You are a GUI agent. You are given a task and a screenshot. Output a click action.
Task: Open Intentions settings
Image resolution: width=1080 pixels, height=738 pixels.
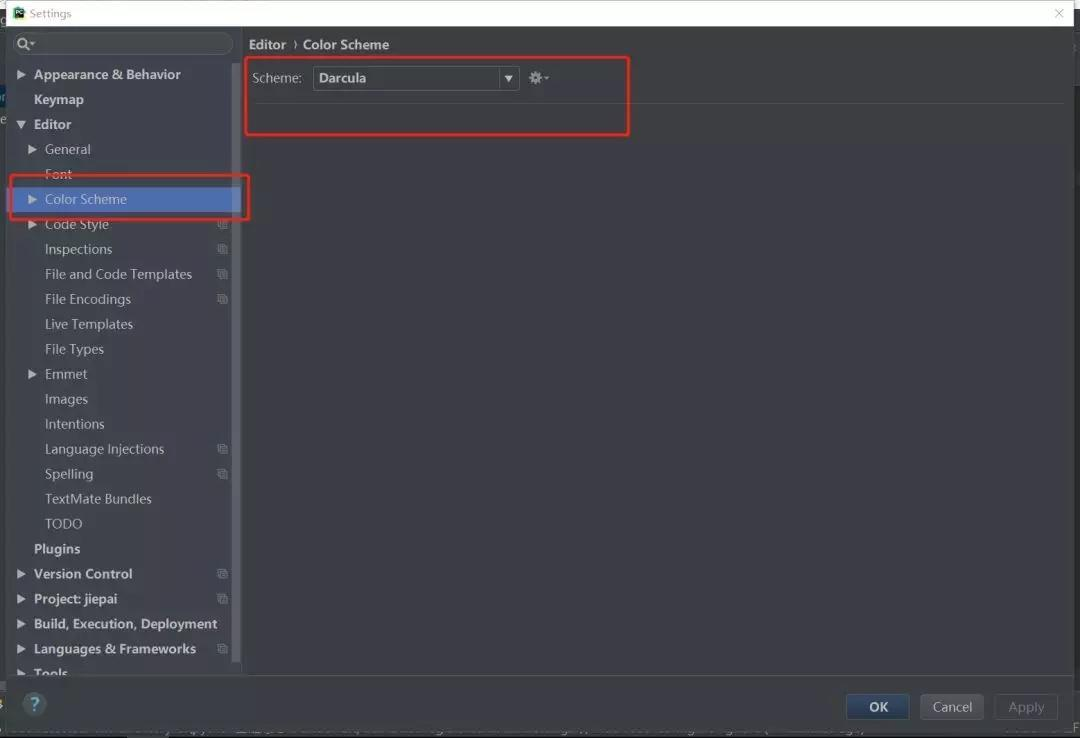tap(74, 424)
